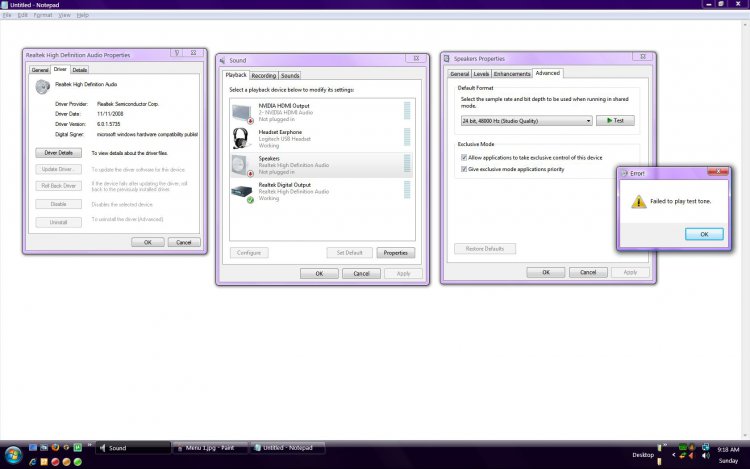750x469 pixels.
Task: Open the Recording tab in Sound window
Action: [x=264, y=76]
